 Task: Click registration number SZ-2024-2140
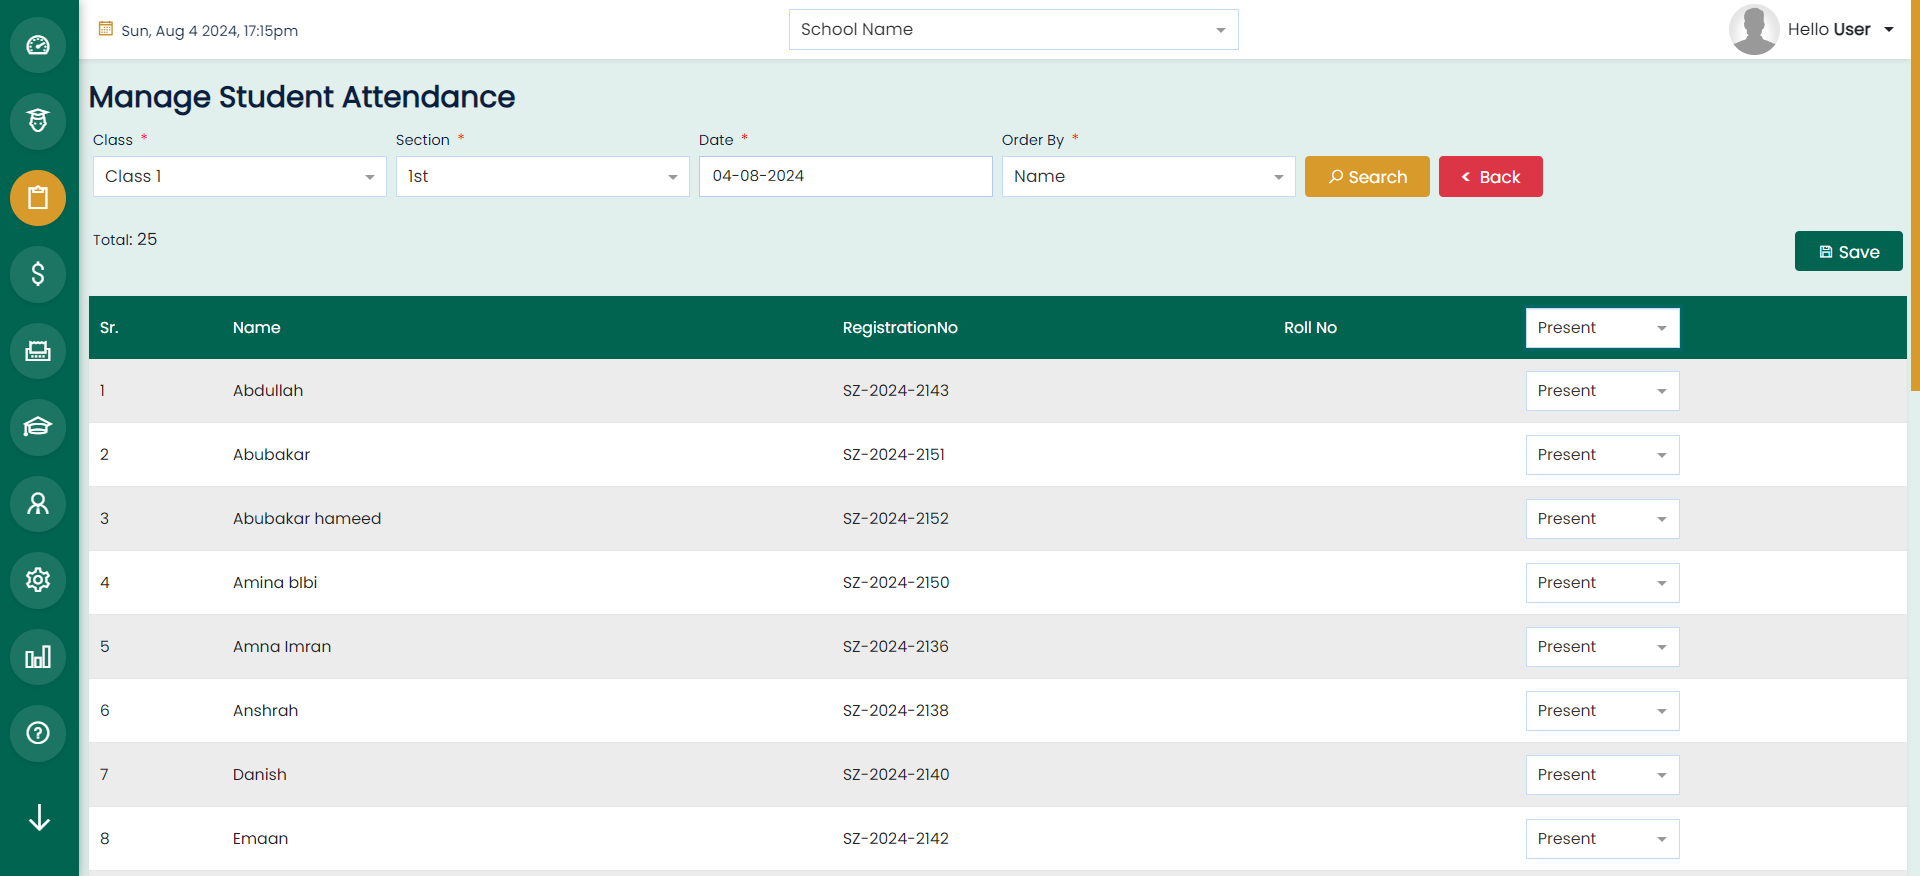[x=896, y=775]
